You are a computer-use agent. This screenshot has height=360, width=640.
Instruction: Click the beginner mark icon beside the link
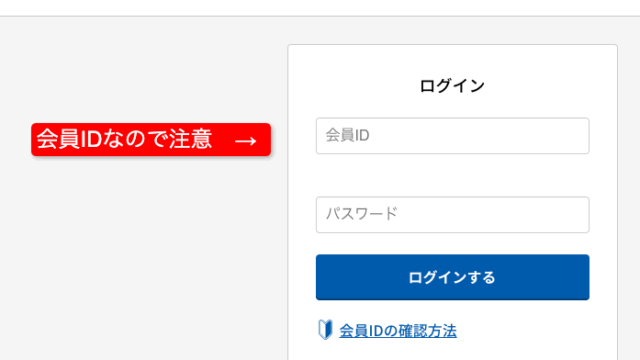click(x=325, y=330)
